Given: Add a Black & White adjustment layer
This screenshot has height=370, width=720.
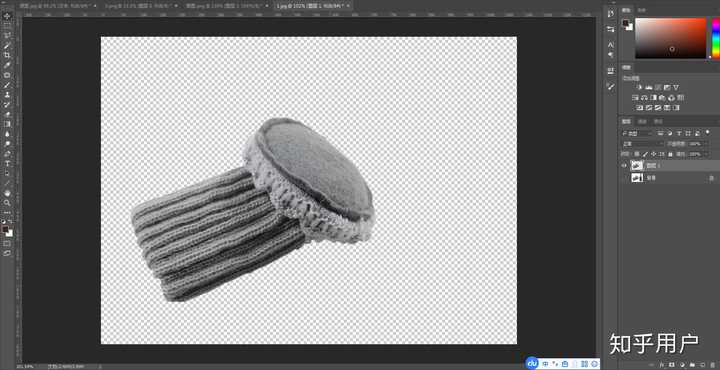Looking at the screenshot, I should tap(653, 98).
